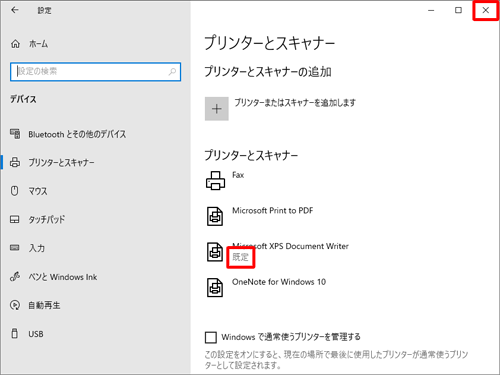Screen dimensions: 500x375
Task: Switch to タッチパッド settings page
Action: click(47, 220)
